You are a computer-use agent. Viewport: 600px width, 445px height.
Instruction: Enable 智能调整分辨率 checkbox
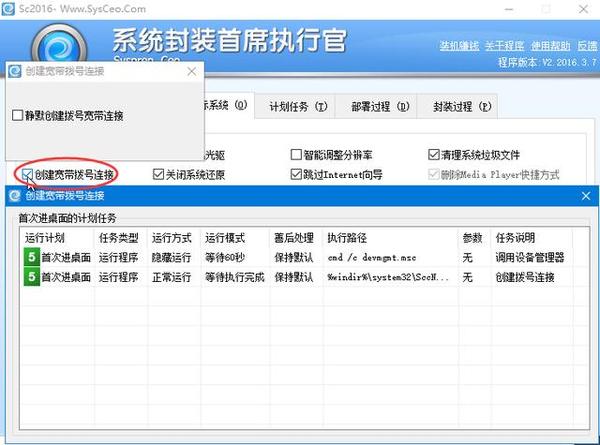click(x=296, y=155)
